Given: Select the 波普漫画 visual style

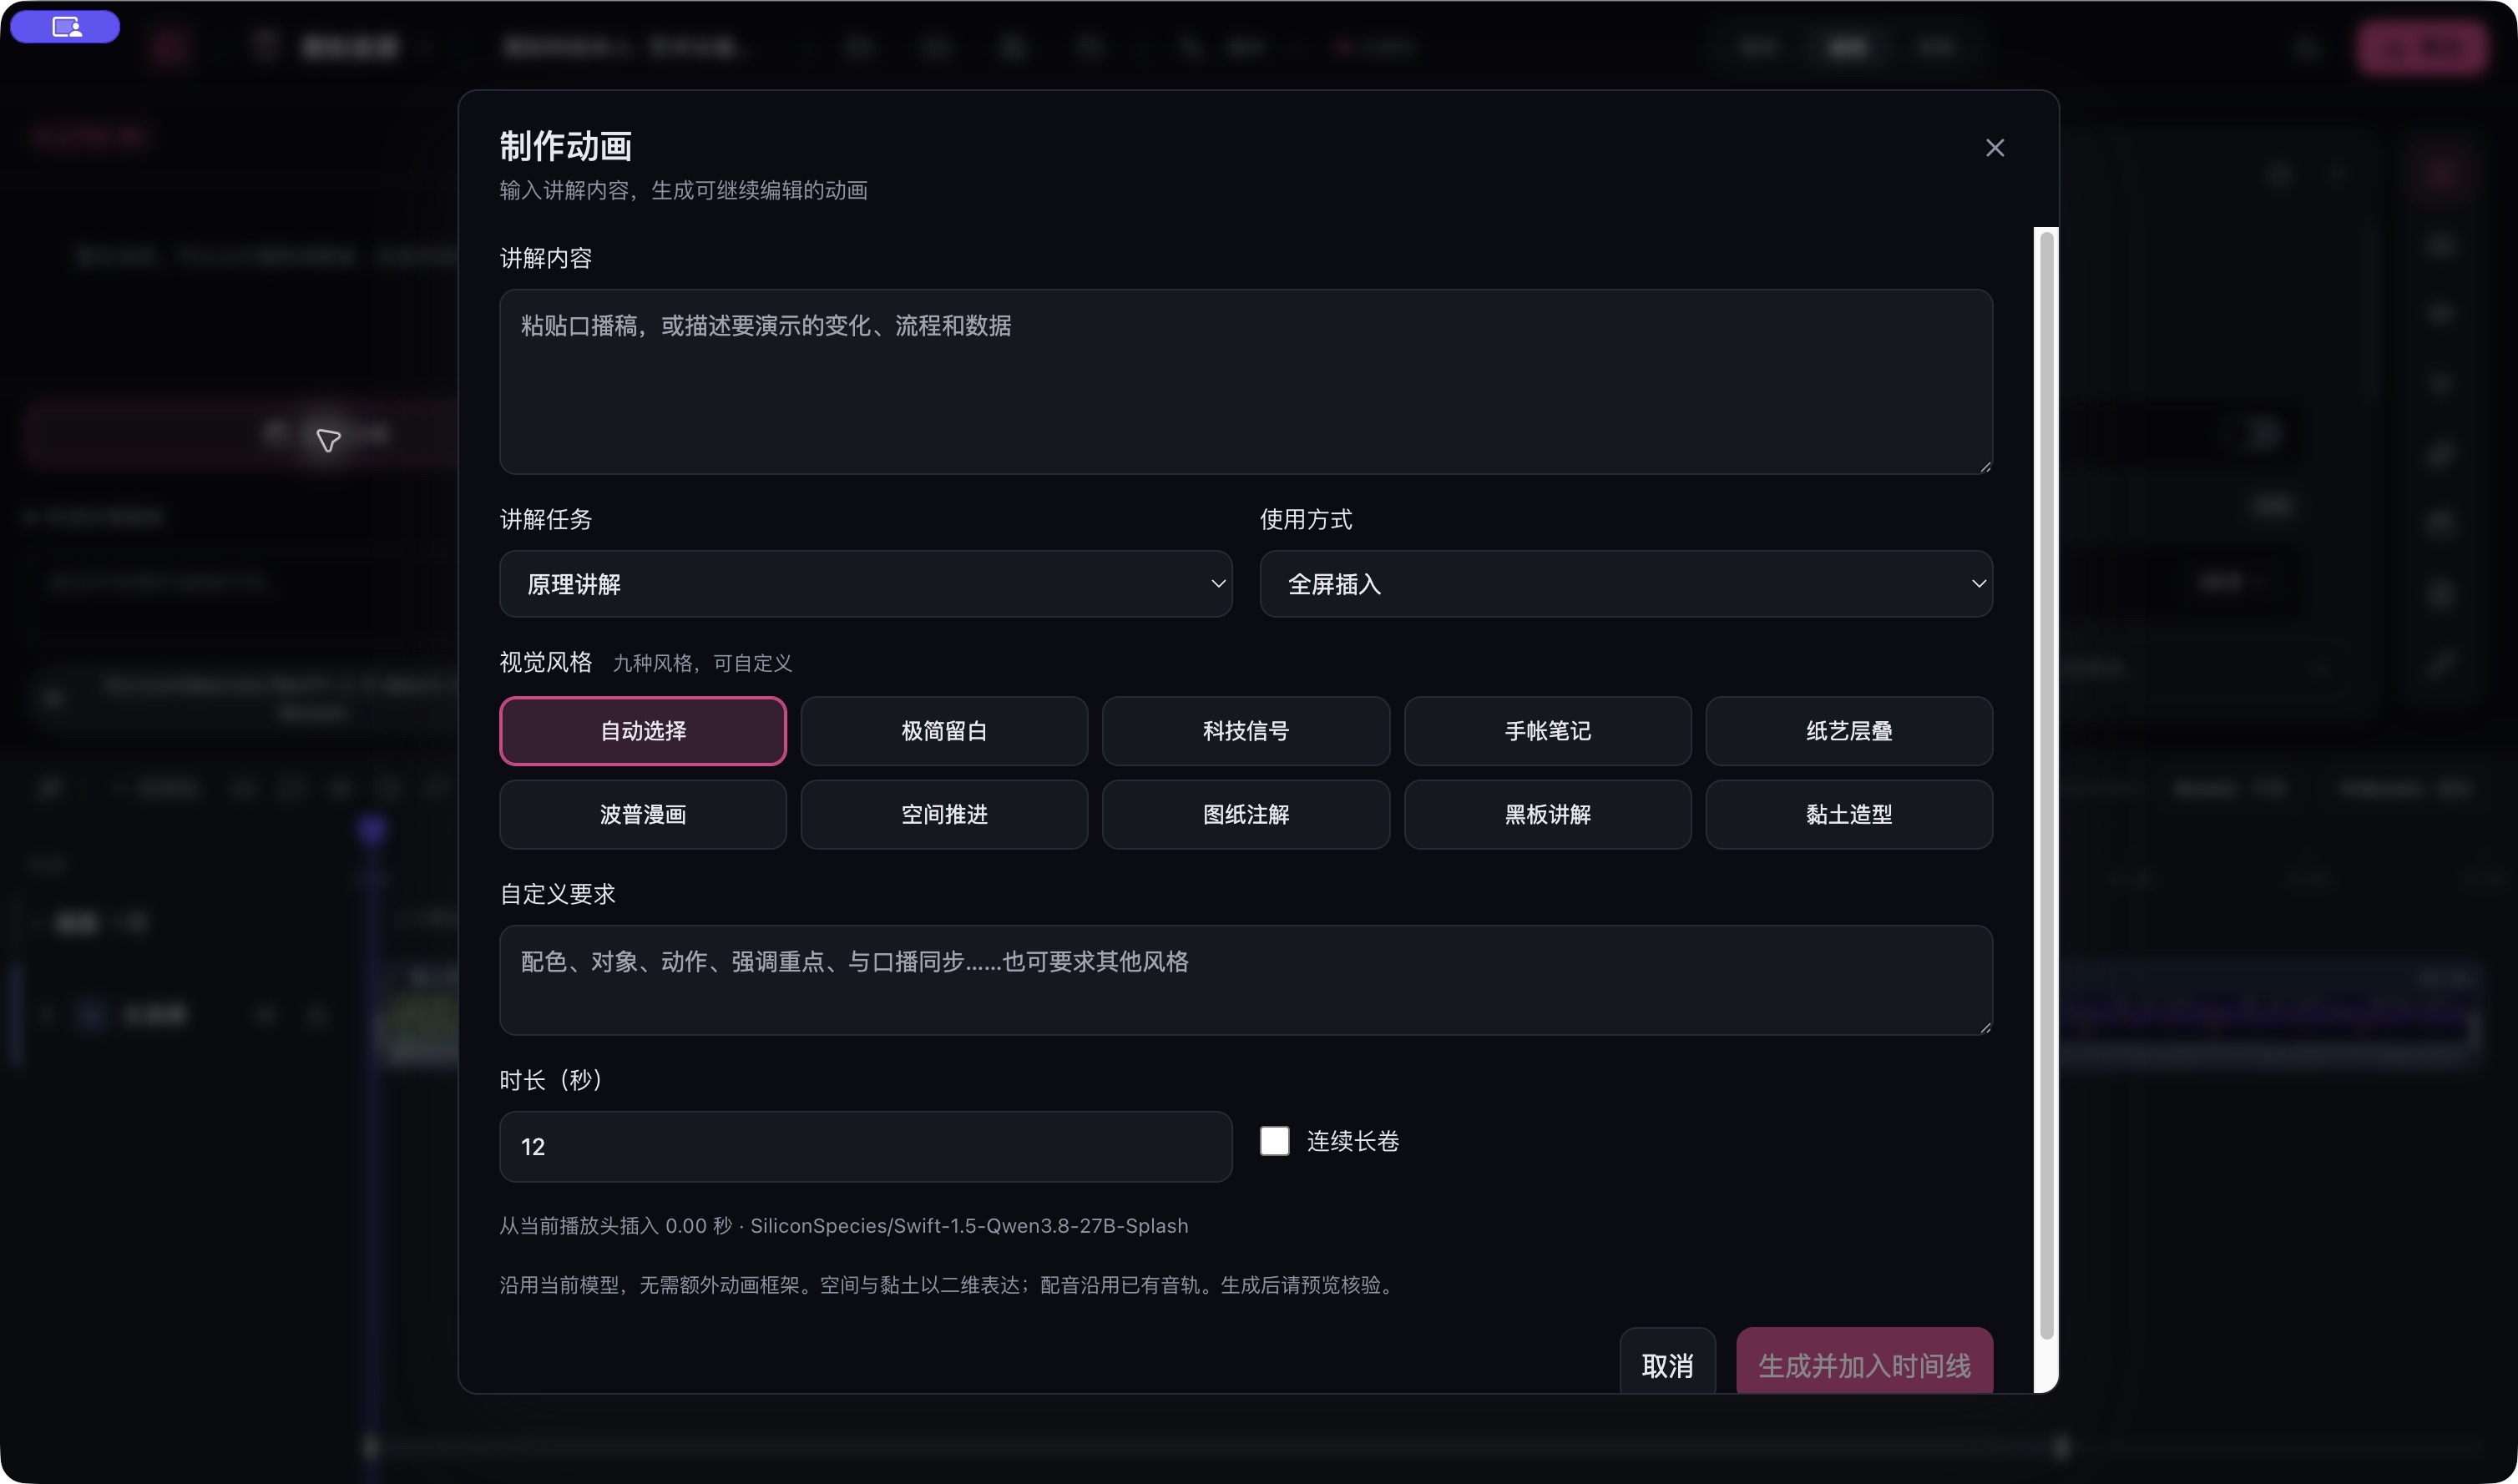Looking at the screenshot, I should click(x=642, y=814).
